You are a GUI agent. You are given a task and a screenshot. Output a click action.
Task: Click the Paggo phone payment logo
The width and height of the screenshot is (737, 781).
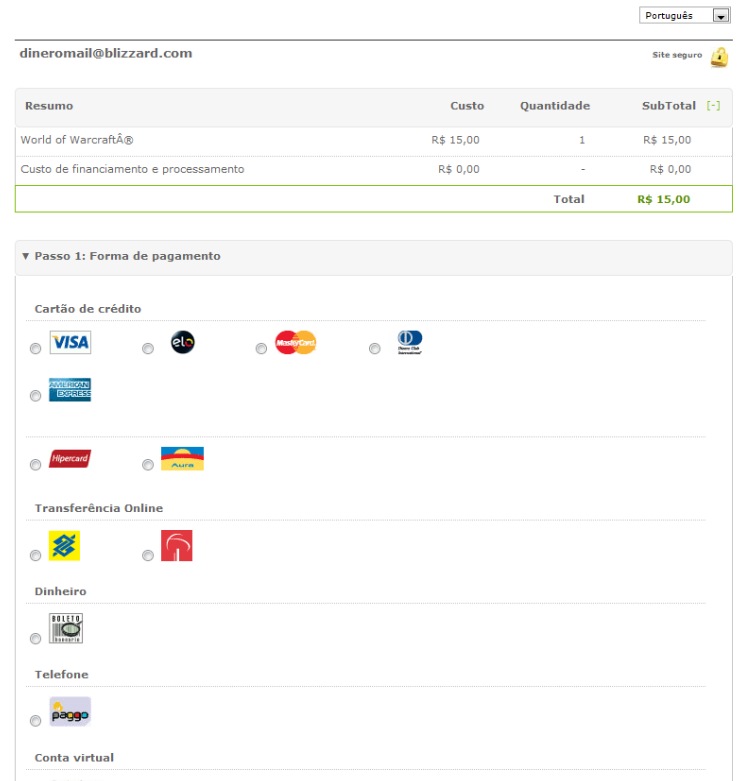(x=70, y=711)
